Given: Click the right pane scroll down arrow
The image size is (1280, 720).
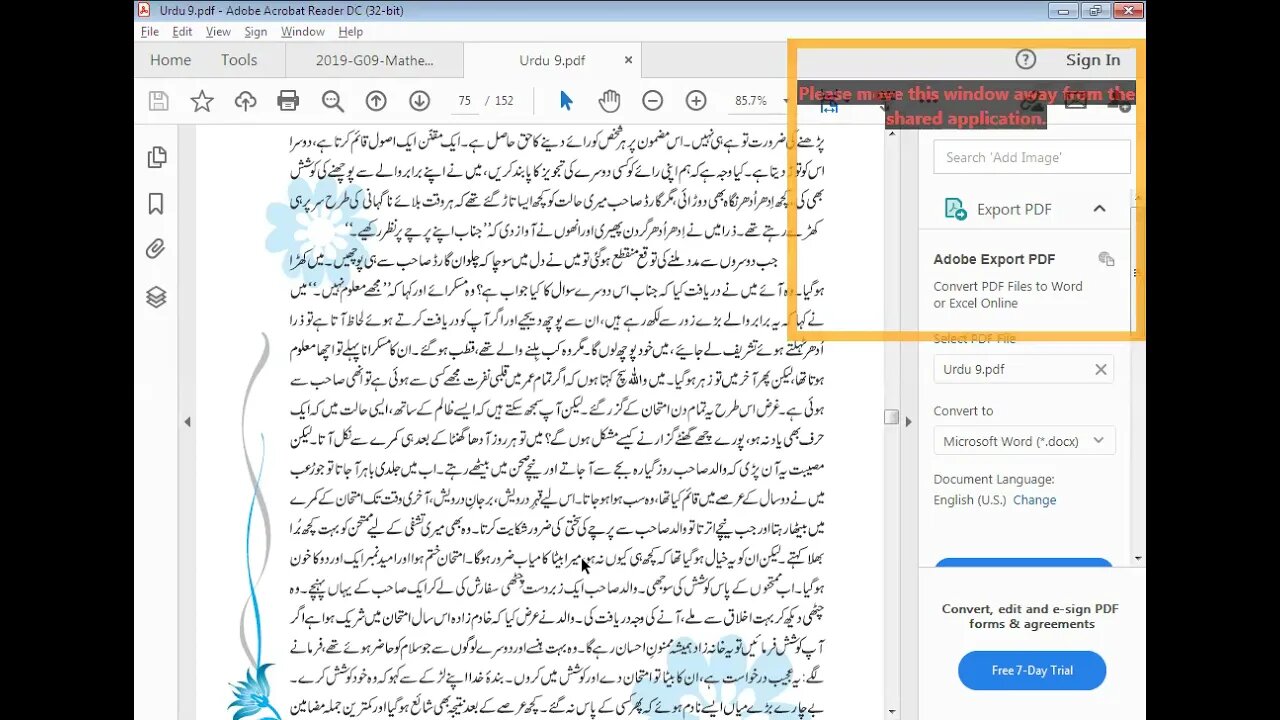Looking at the screenshot, I should [1139, 558].
